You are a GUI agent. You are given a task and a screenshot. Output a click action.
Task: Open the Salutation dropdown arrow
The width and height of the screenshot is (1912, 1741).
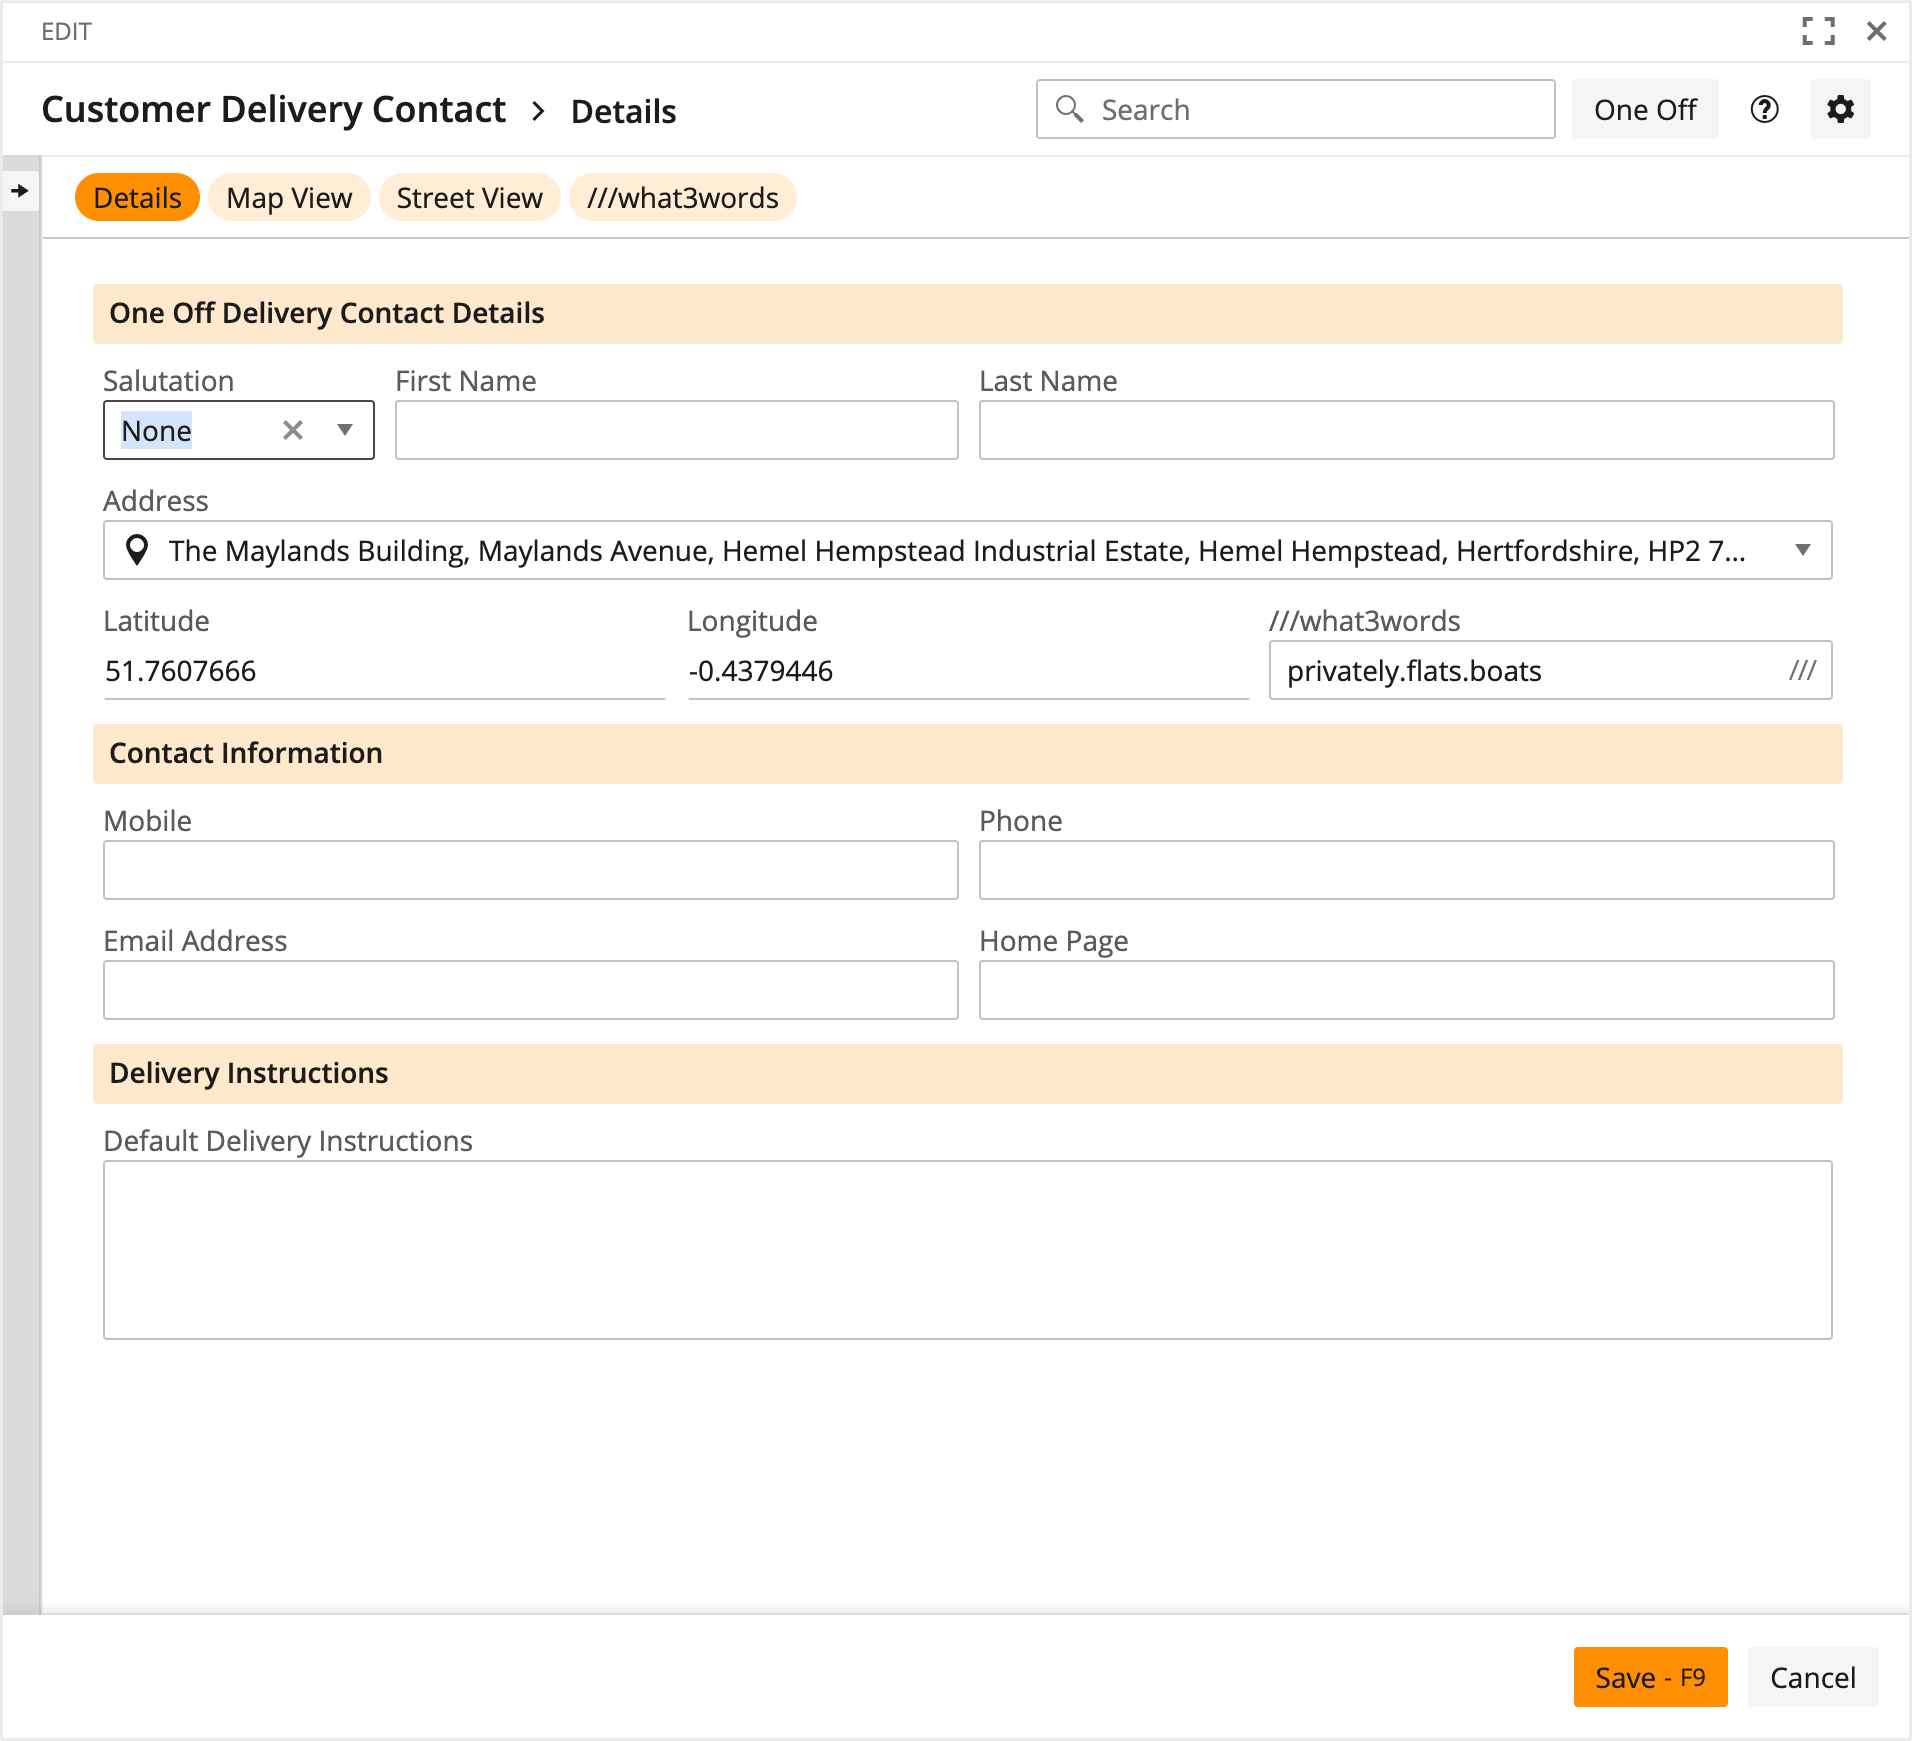345,430
